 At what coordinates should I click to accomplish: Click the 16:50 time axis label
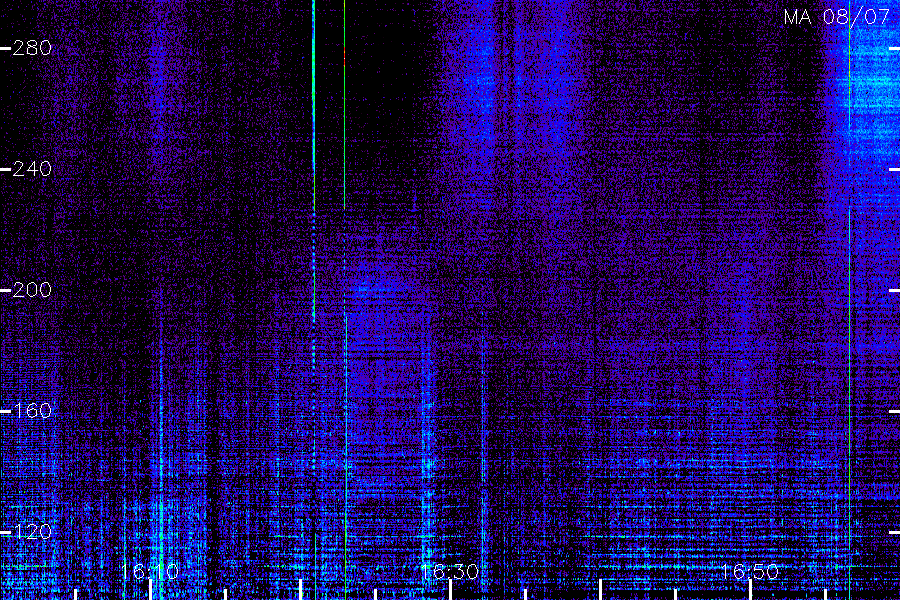[x=750, y=572]
